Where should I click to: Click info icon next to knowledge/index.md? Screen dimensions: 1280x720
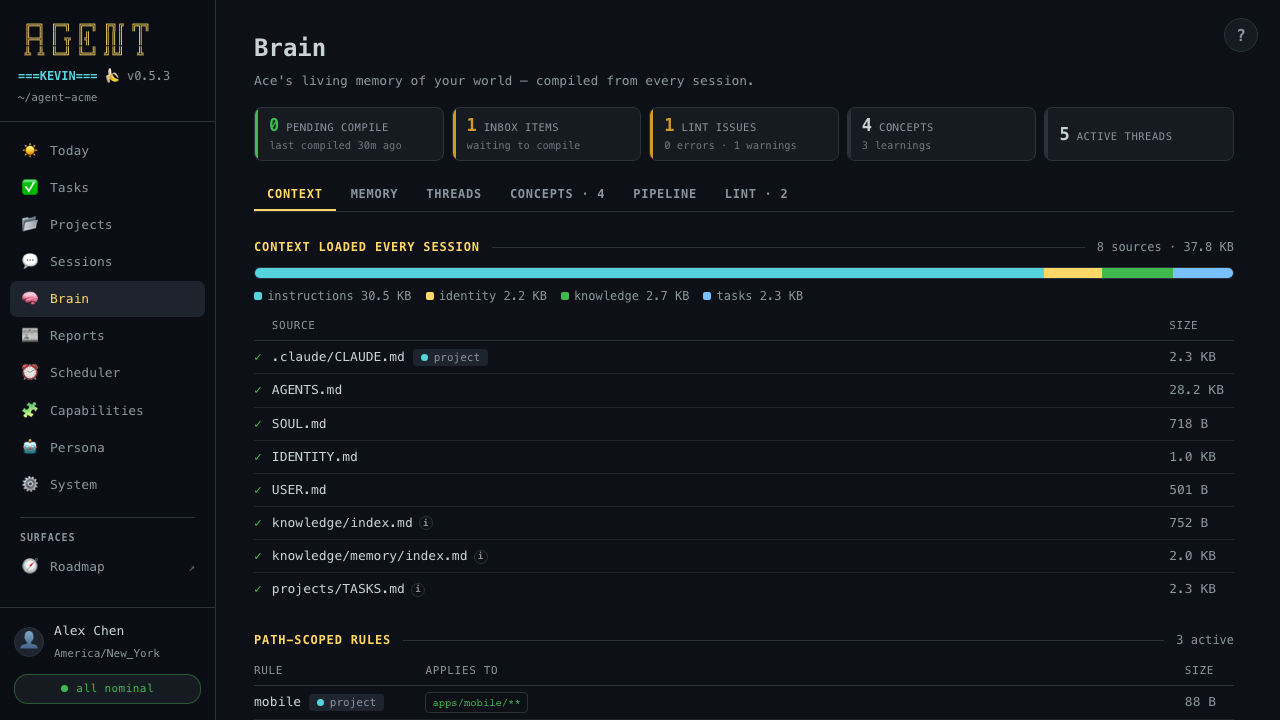click(x=426, y=523)
